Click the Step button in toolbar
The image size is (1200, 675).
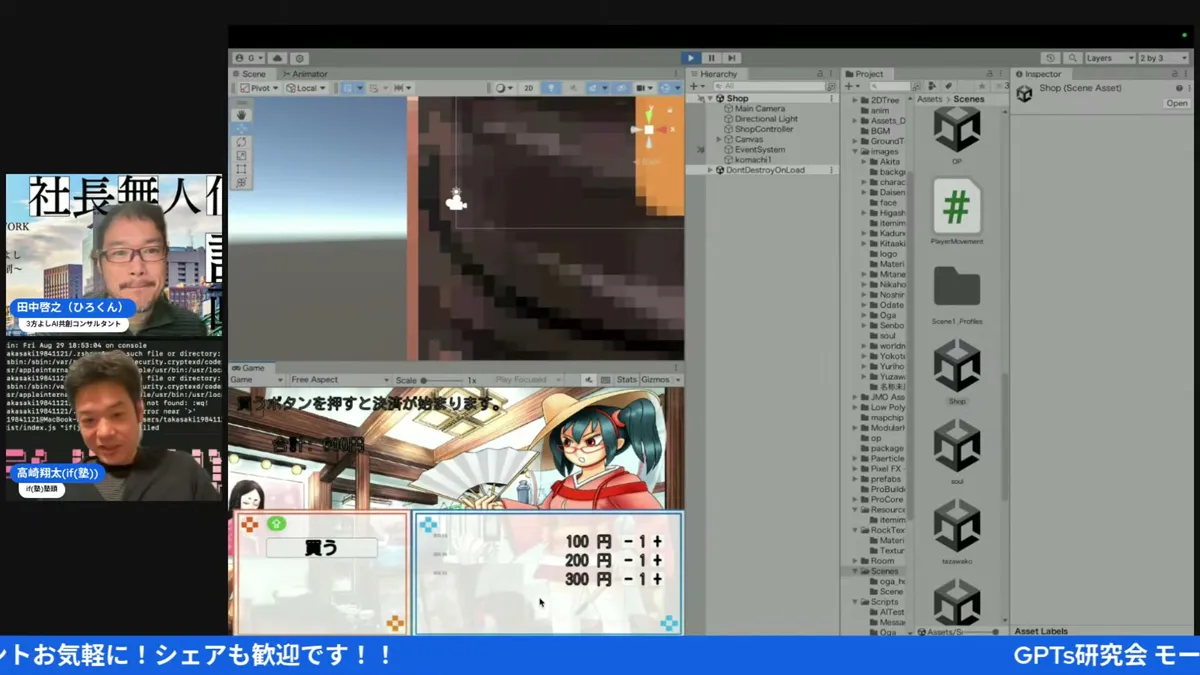[x=732, y=58]
